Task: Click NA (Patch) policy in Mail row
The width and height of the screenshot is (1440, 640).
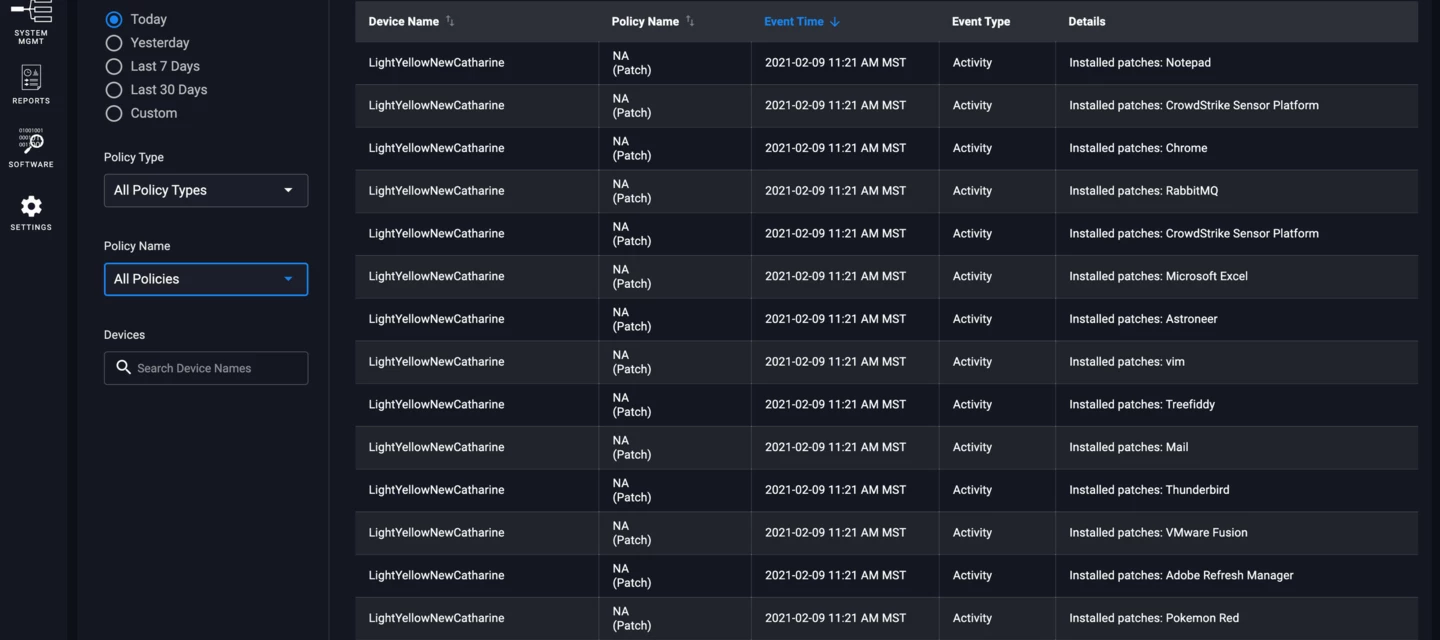Action: click(632, 447)
